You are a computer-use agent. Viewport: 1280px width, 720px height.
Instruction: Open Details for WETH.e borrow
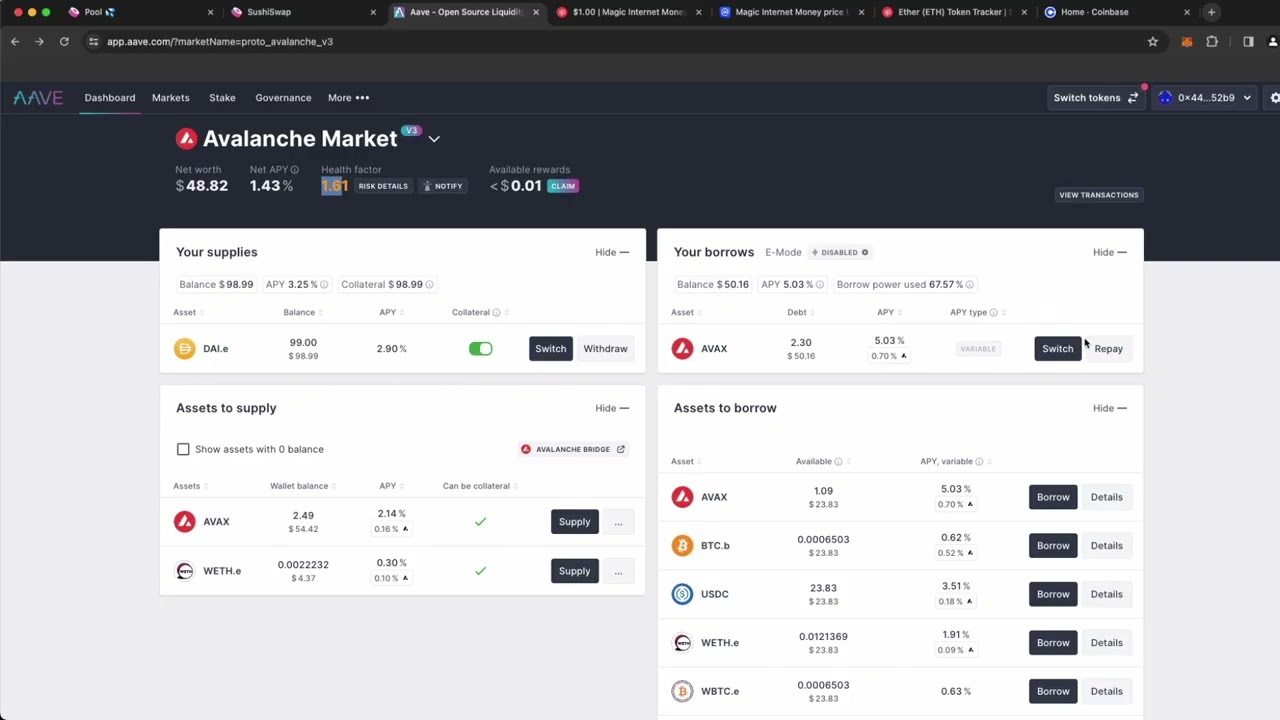click(x=1106, y=643)
